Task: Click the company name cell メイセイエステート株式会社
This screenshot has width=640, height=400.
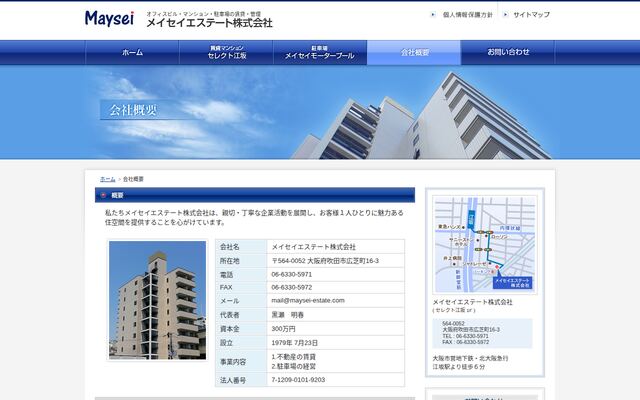Action: coord(313,247)
